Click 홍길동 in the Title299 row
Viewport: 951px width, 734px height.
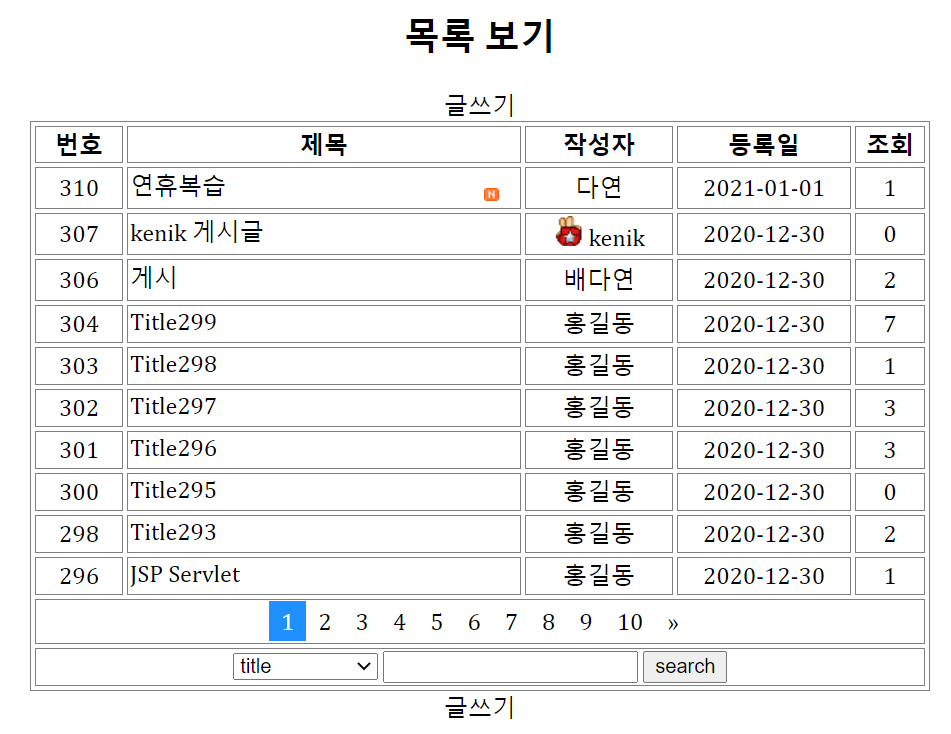pyautogui.click(x=599, y=323)
